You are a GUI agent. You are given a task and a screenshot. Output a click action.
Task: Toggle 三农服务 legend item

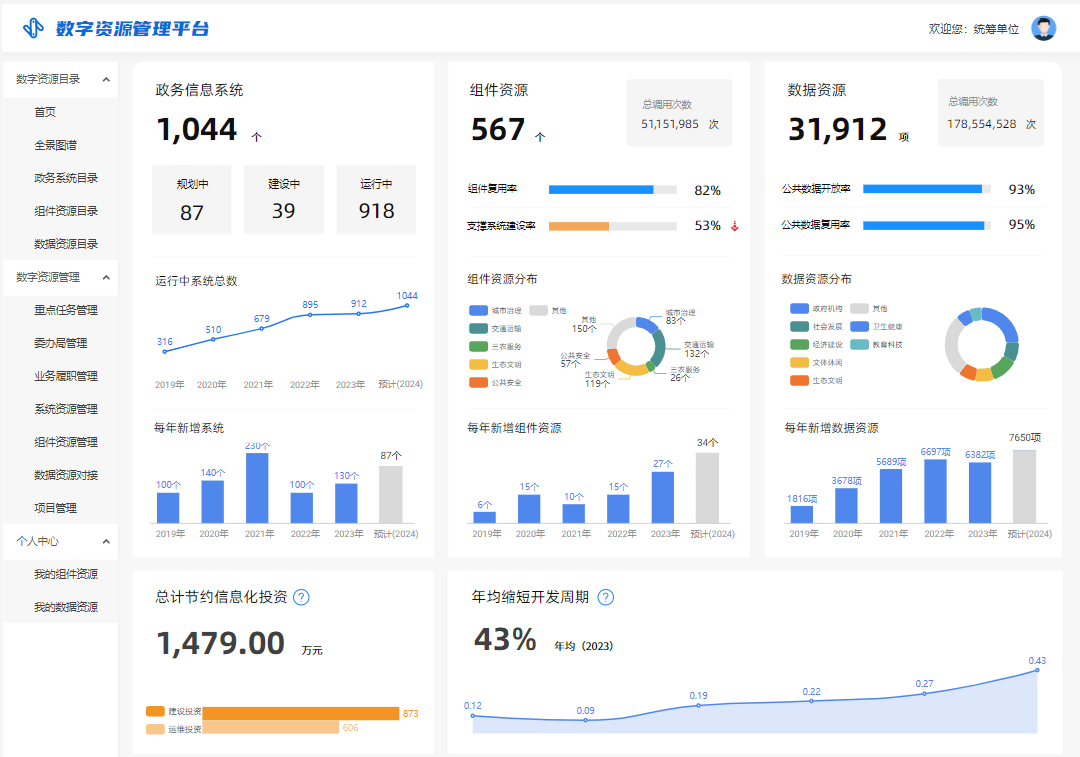pos(495,346)
